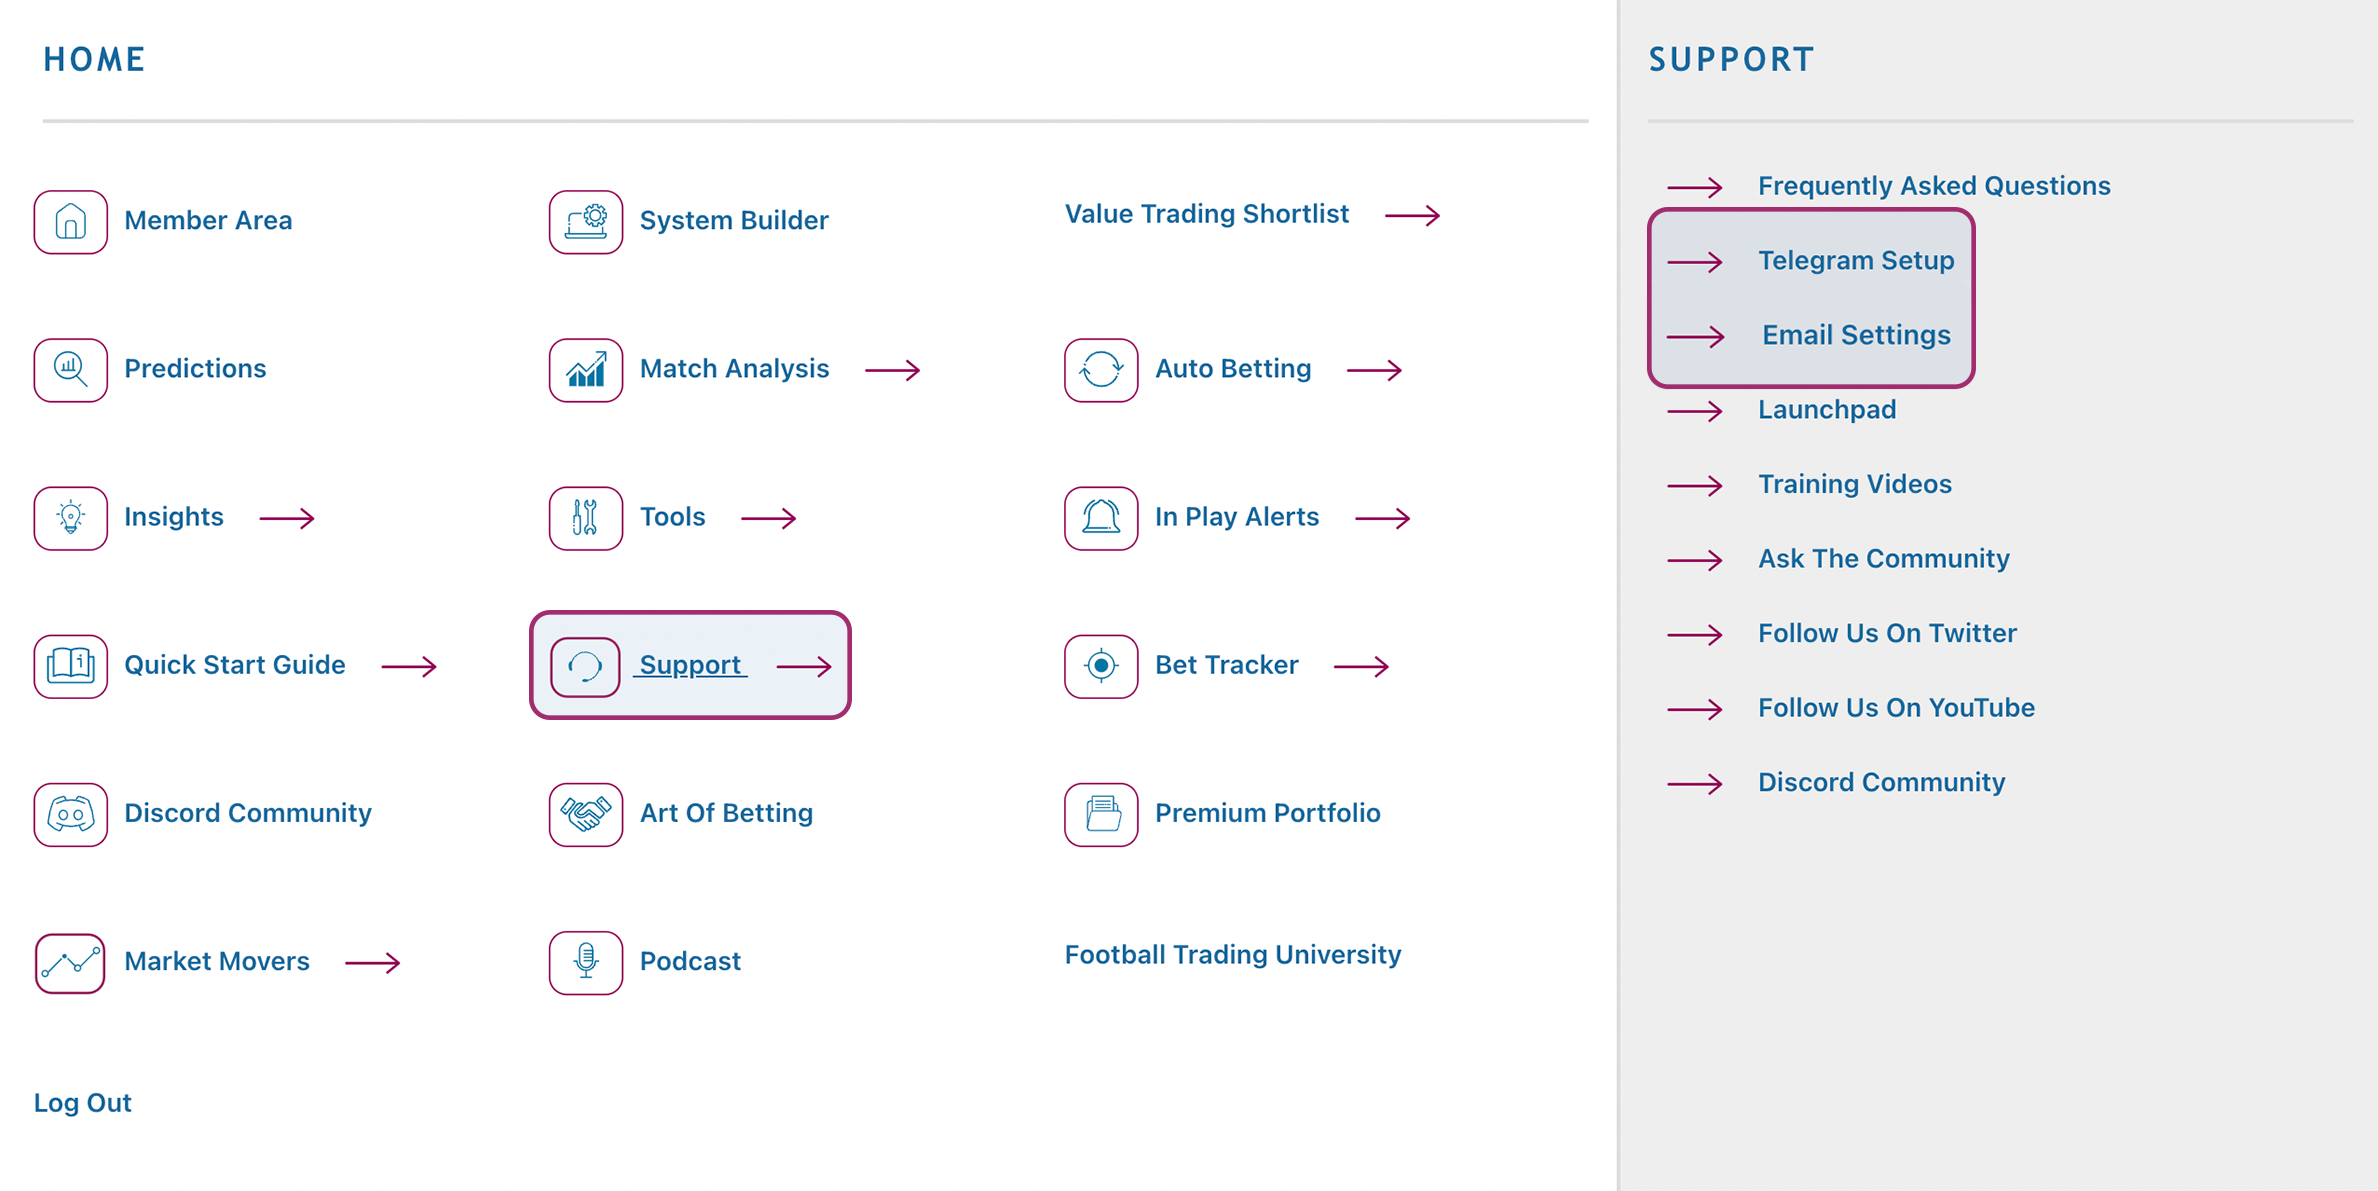The image size is (2378, 1191).
Task: Open the Support menu item
Action: (x=690, y=665)
